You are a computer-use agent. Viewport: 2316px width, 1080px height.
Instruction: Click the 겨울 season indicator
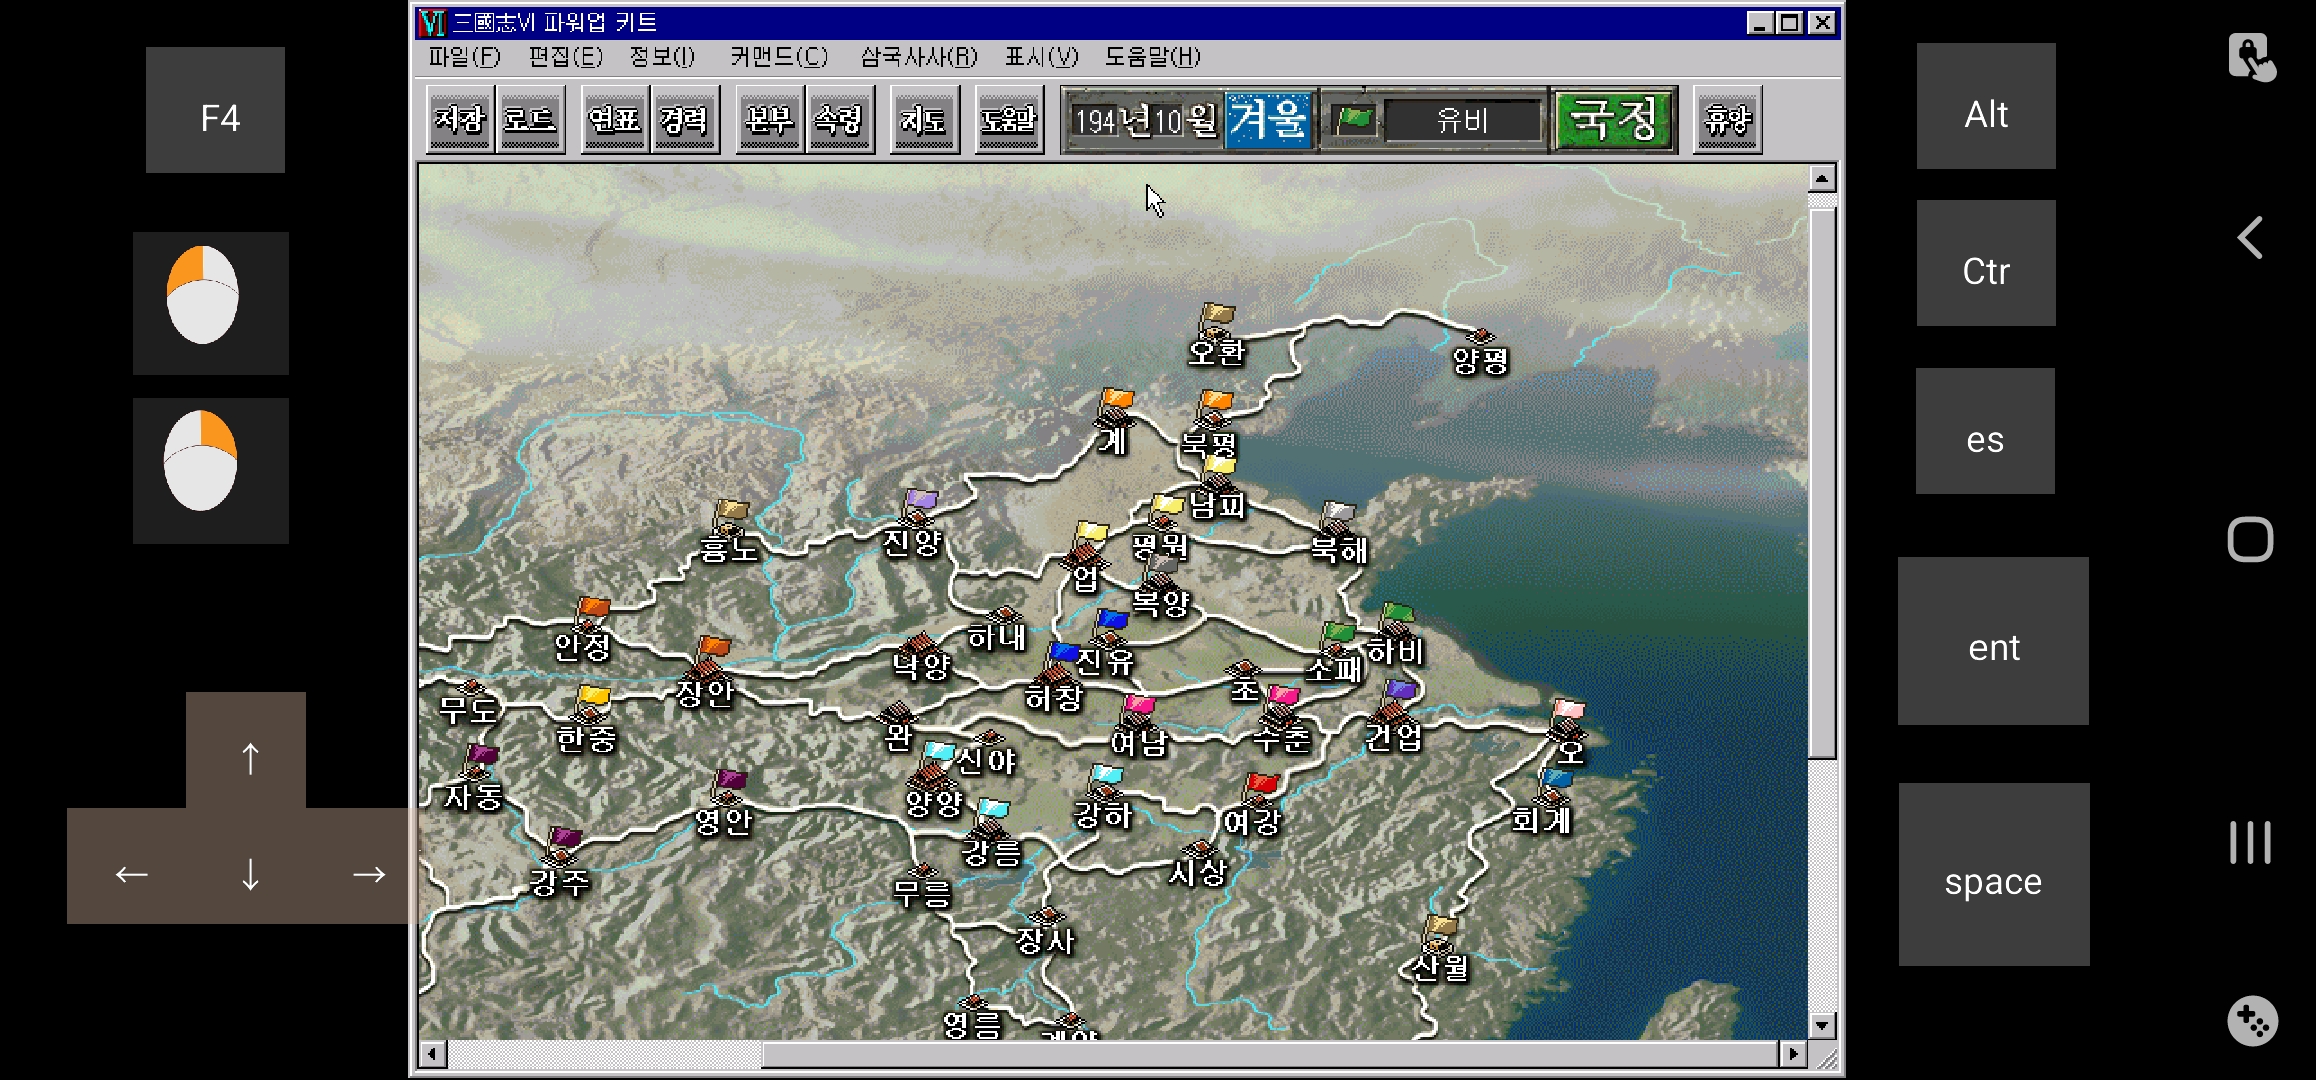point(1268,120)
